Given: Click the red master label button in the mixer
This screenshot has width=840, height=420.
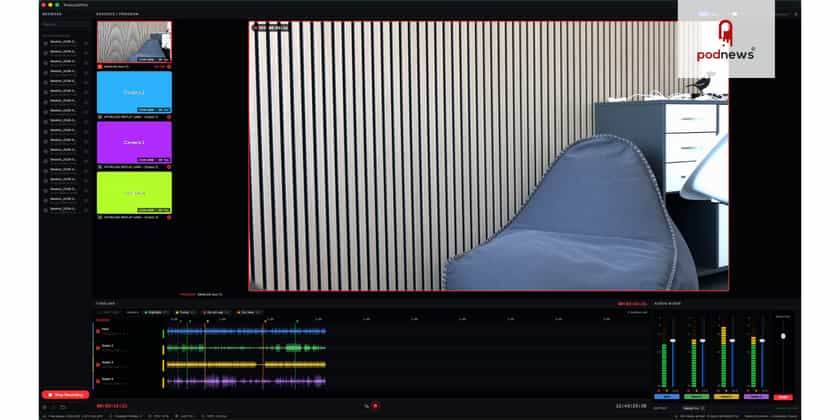Looking at the screenshot, I should pyautogui.click(x=783, y=397).
